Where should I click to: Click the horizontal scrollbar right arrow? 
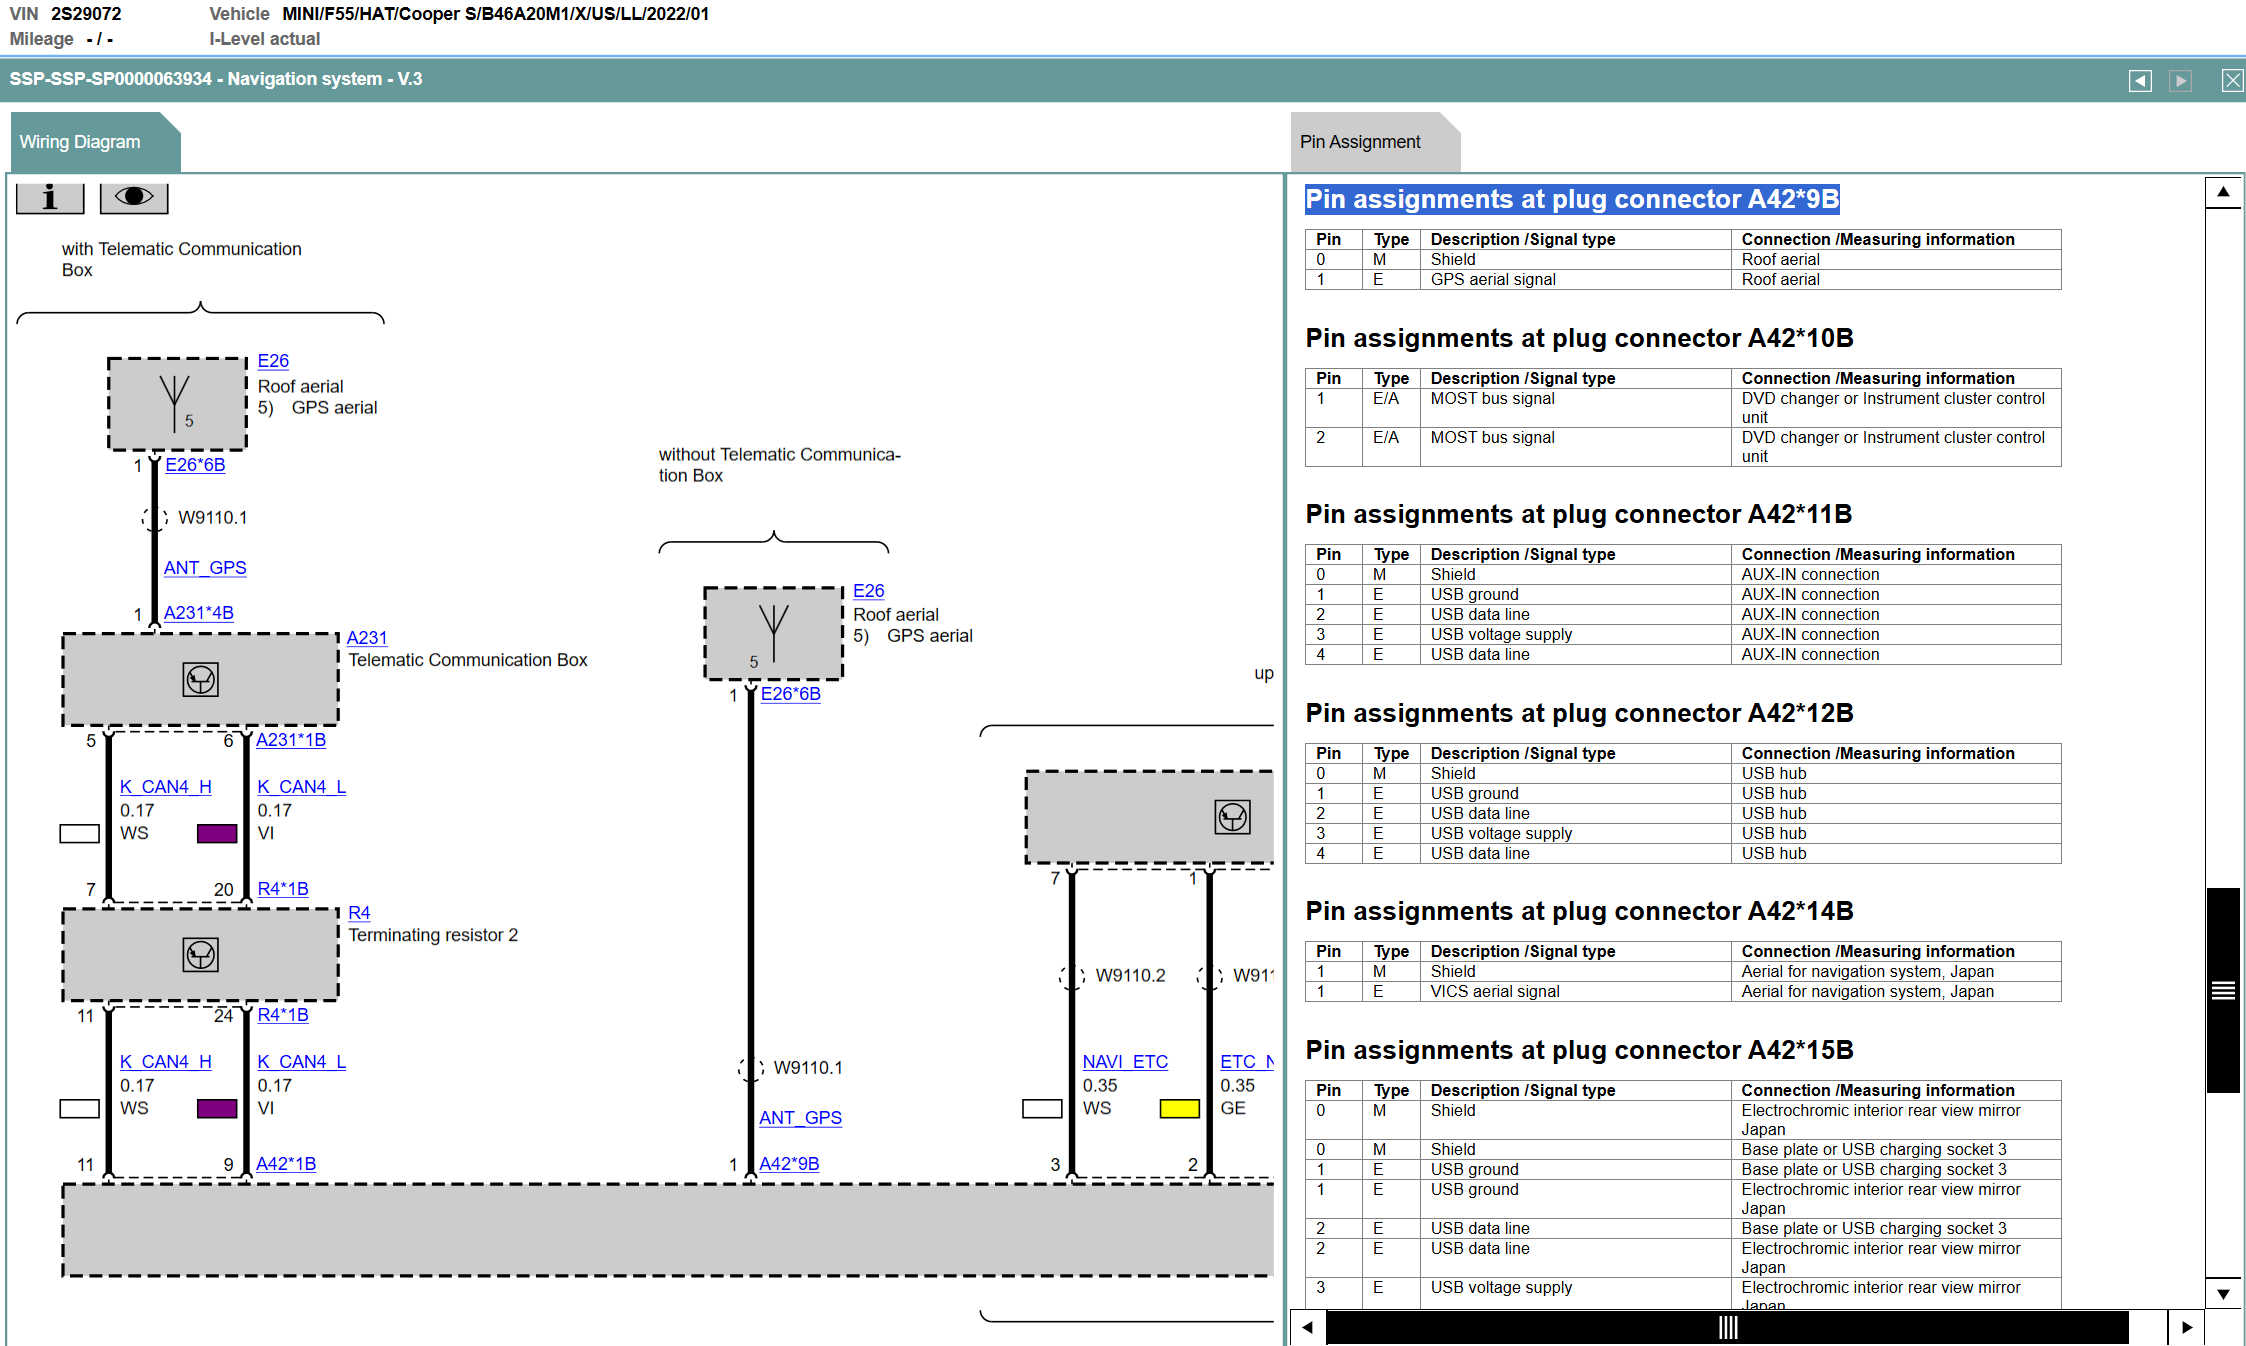2187,1327
